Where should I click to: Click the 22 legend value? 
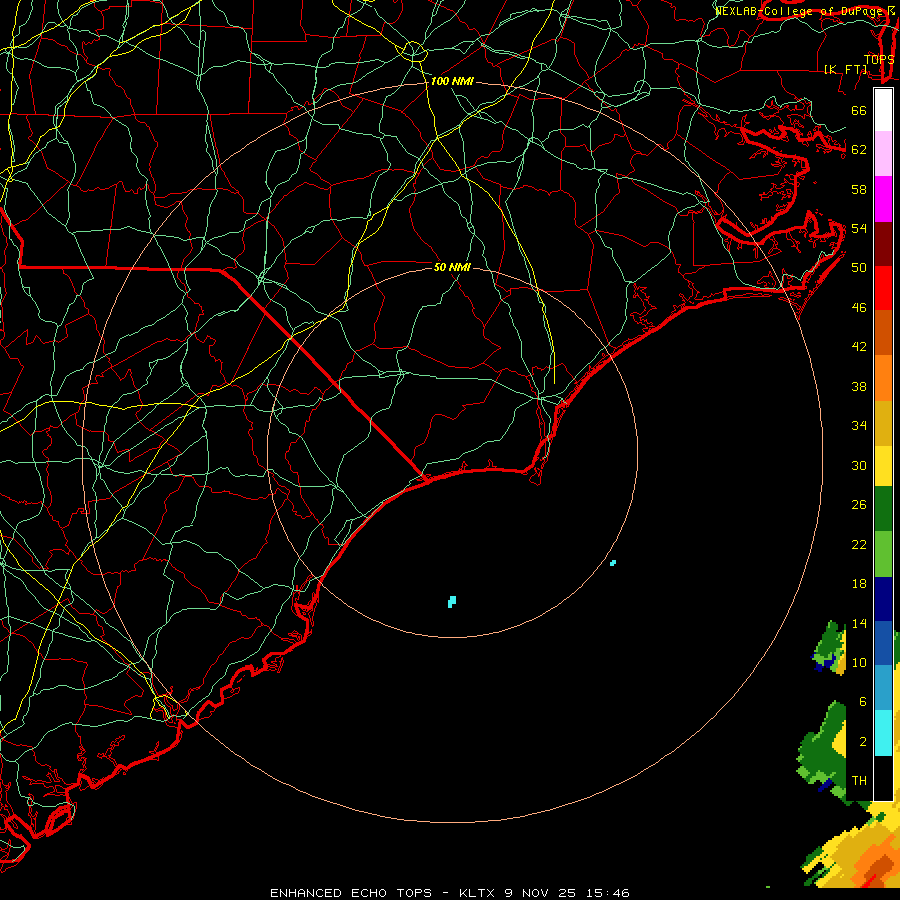pos(859,545)
